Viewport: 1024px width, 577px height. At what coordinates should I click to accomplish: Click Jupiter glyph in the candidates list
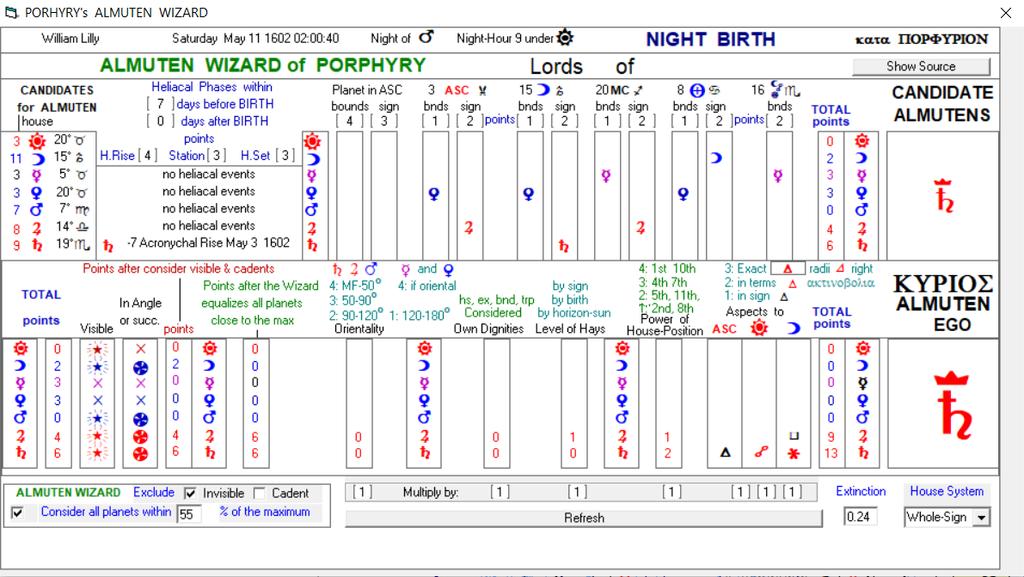point(37,228)
